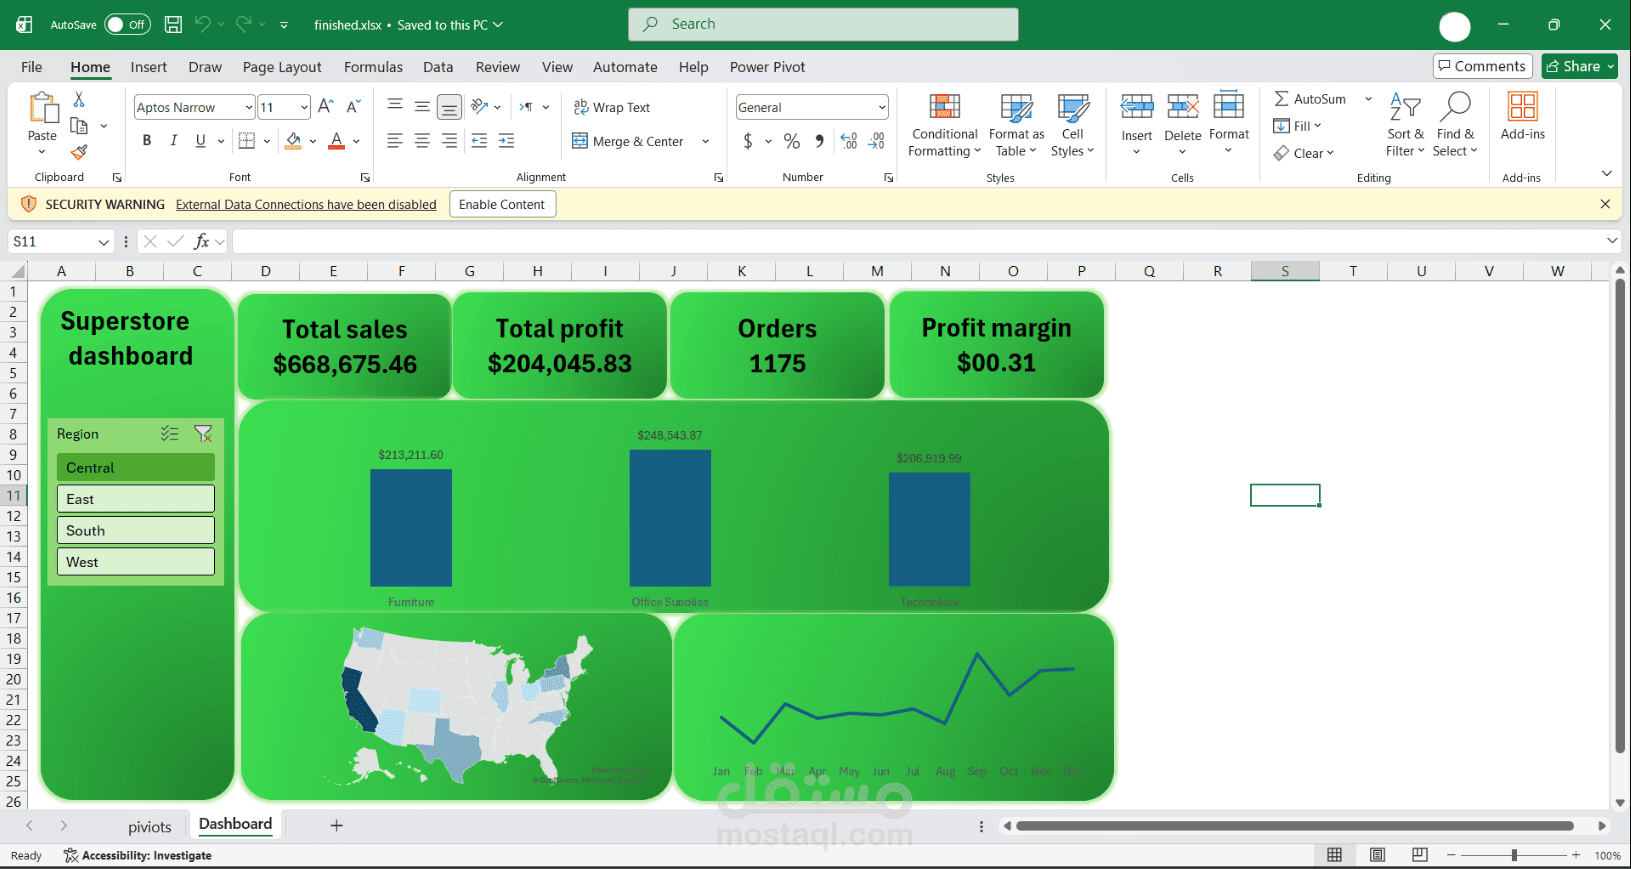Click Decrease Font Size icon
The image size is (1631, 869).
(x=353, y=107)
